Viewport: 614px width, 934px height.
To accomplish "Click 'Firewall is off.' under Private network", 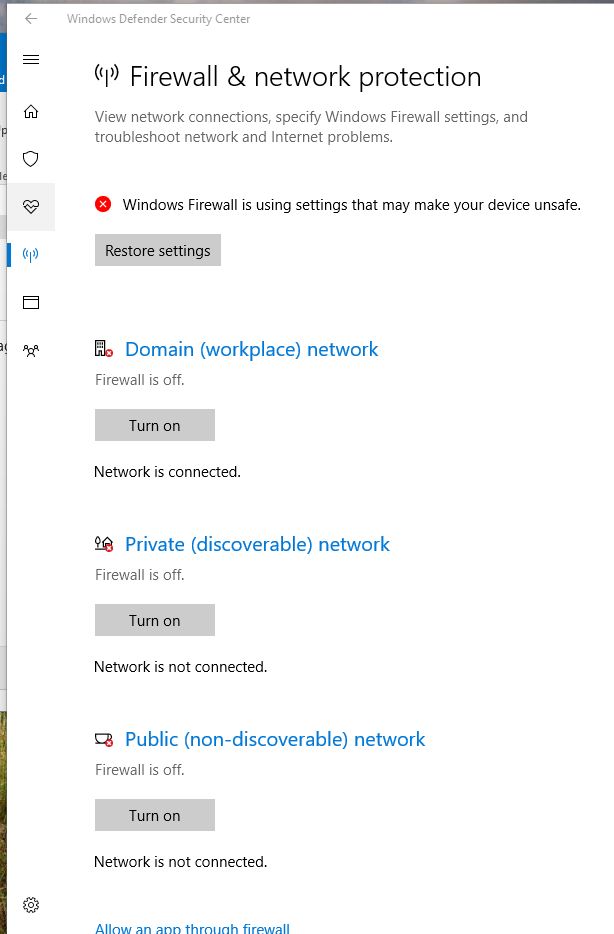I will 140,575.
